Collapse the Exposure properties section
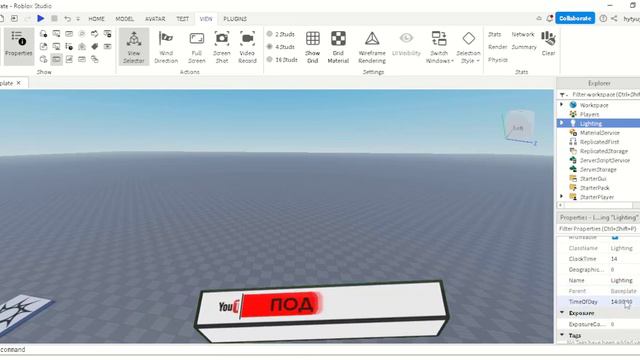 click(562, 313)
